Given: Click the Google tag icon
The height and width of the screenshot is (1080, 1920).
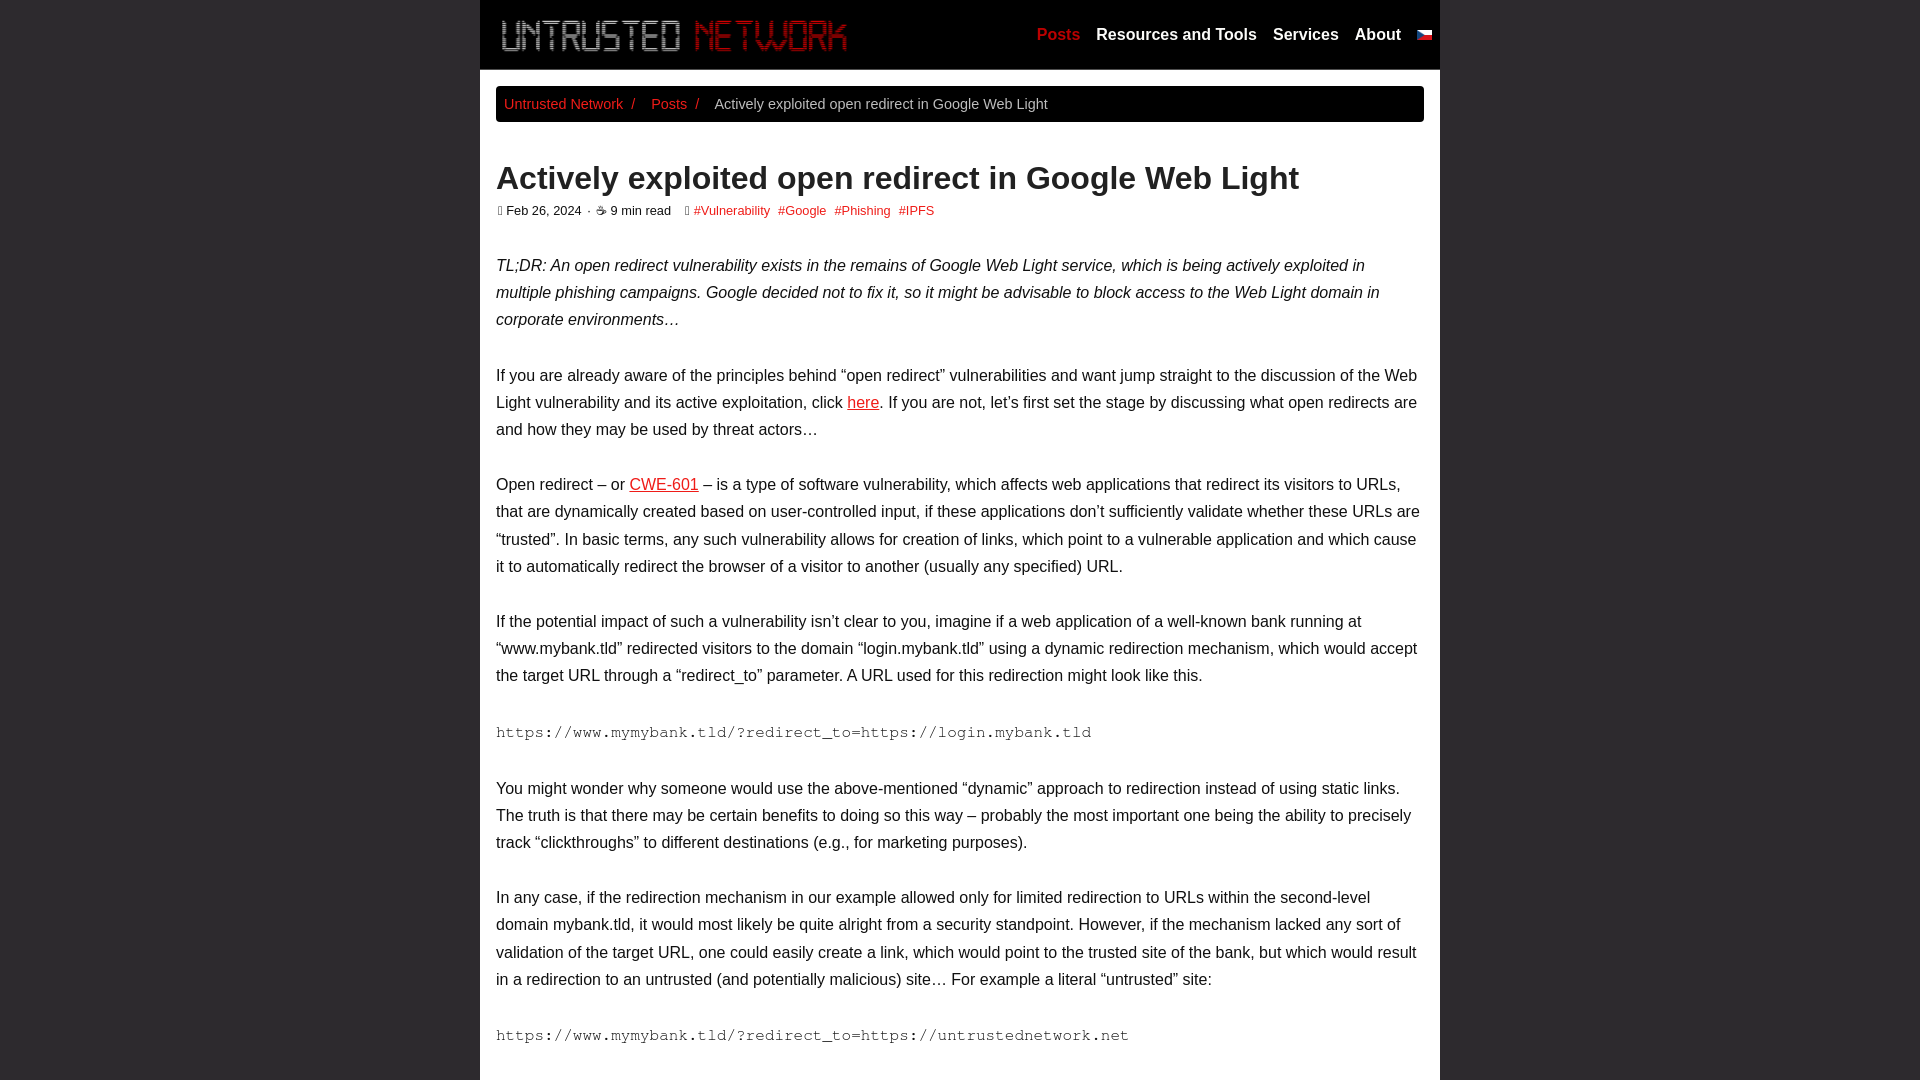Looking at the screenshot, I should [802, 211].
